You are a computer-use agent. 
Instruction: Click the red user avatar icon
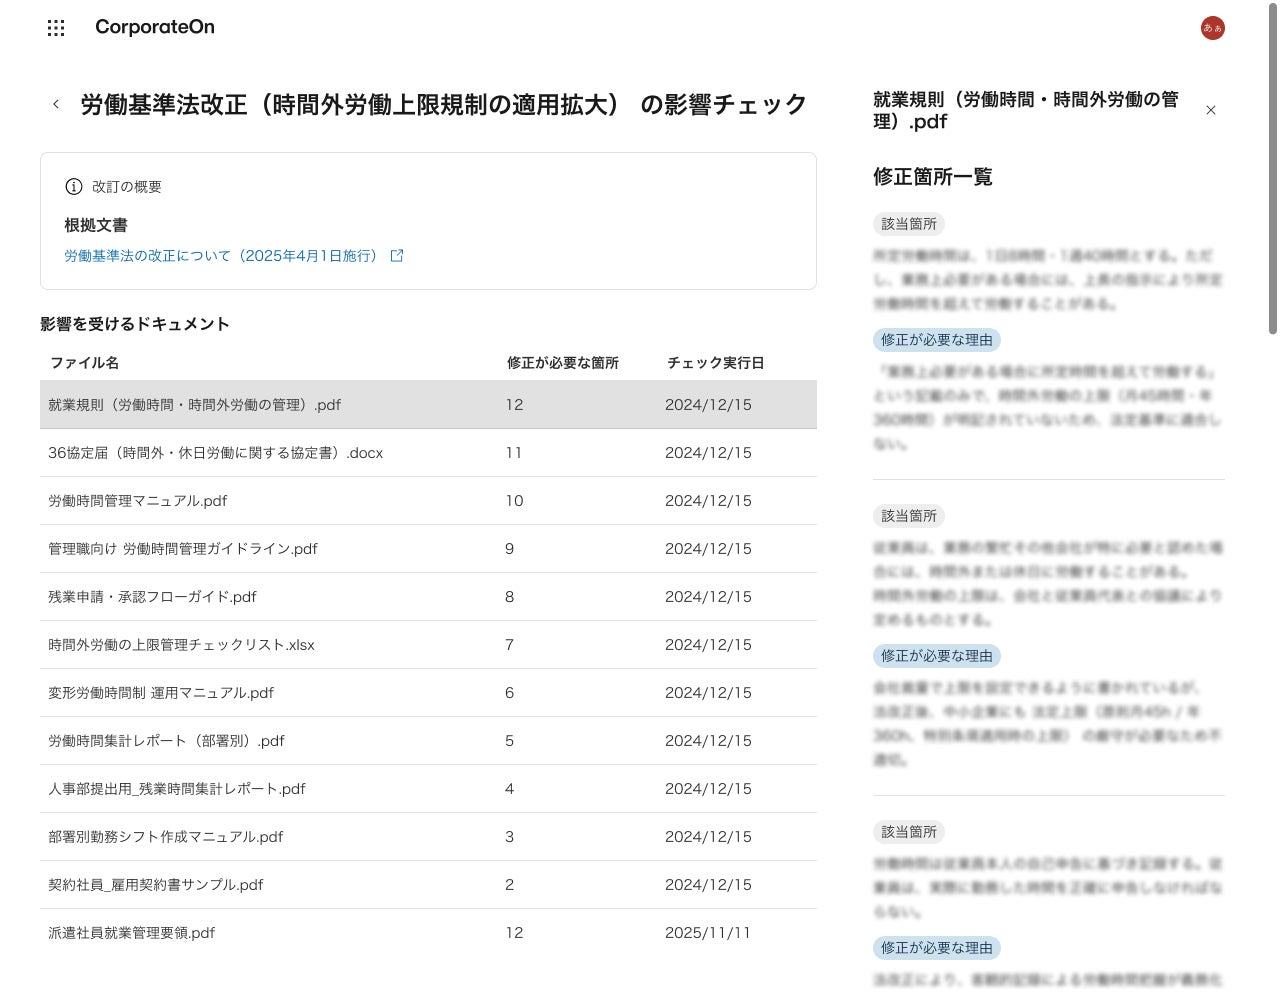(x=1212, y=28)
